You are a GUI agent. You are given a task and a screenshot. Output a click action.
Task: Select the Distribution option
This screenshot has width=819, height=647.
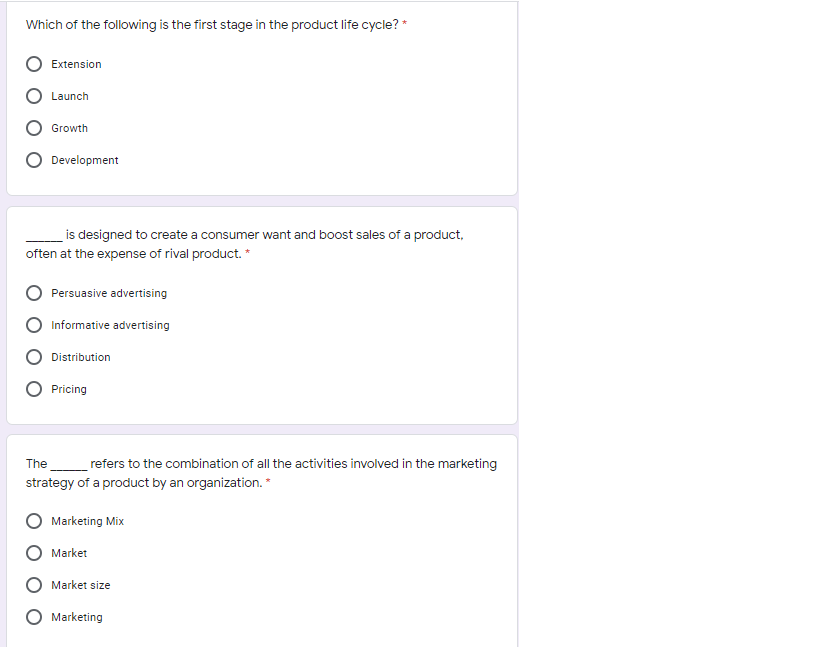pyautogui.click(x=33, y=356)
